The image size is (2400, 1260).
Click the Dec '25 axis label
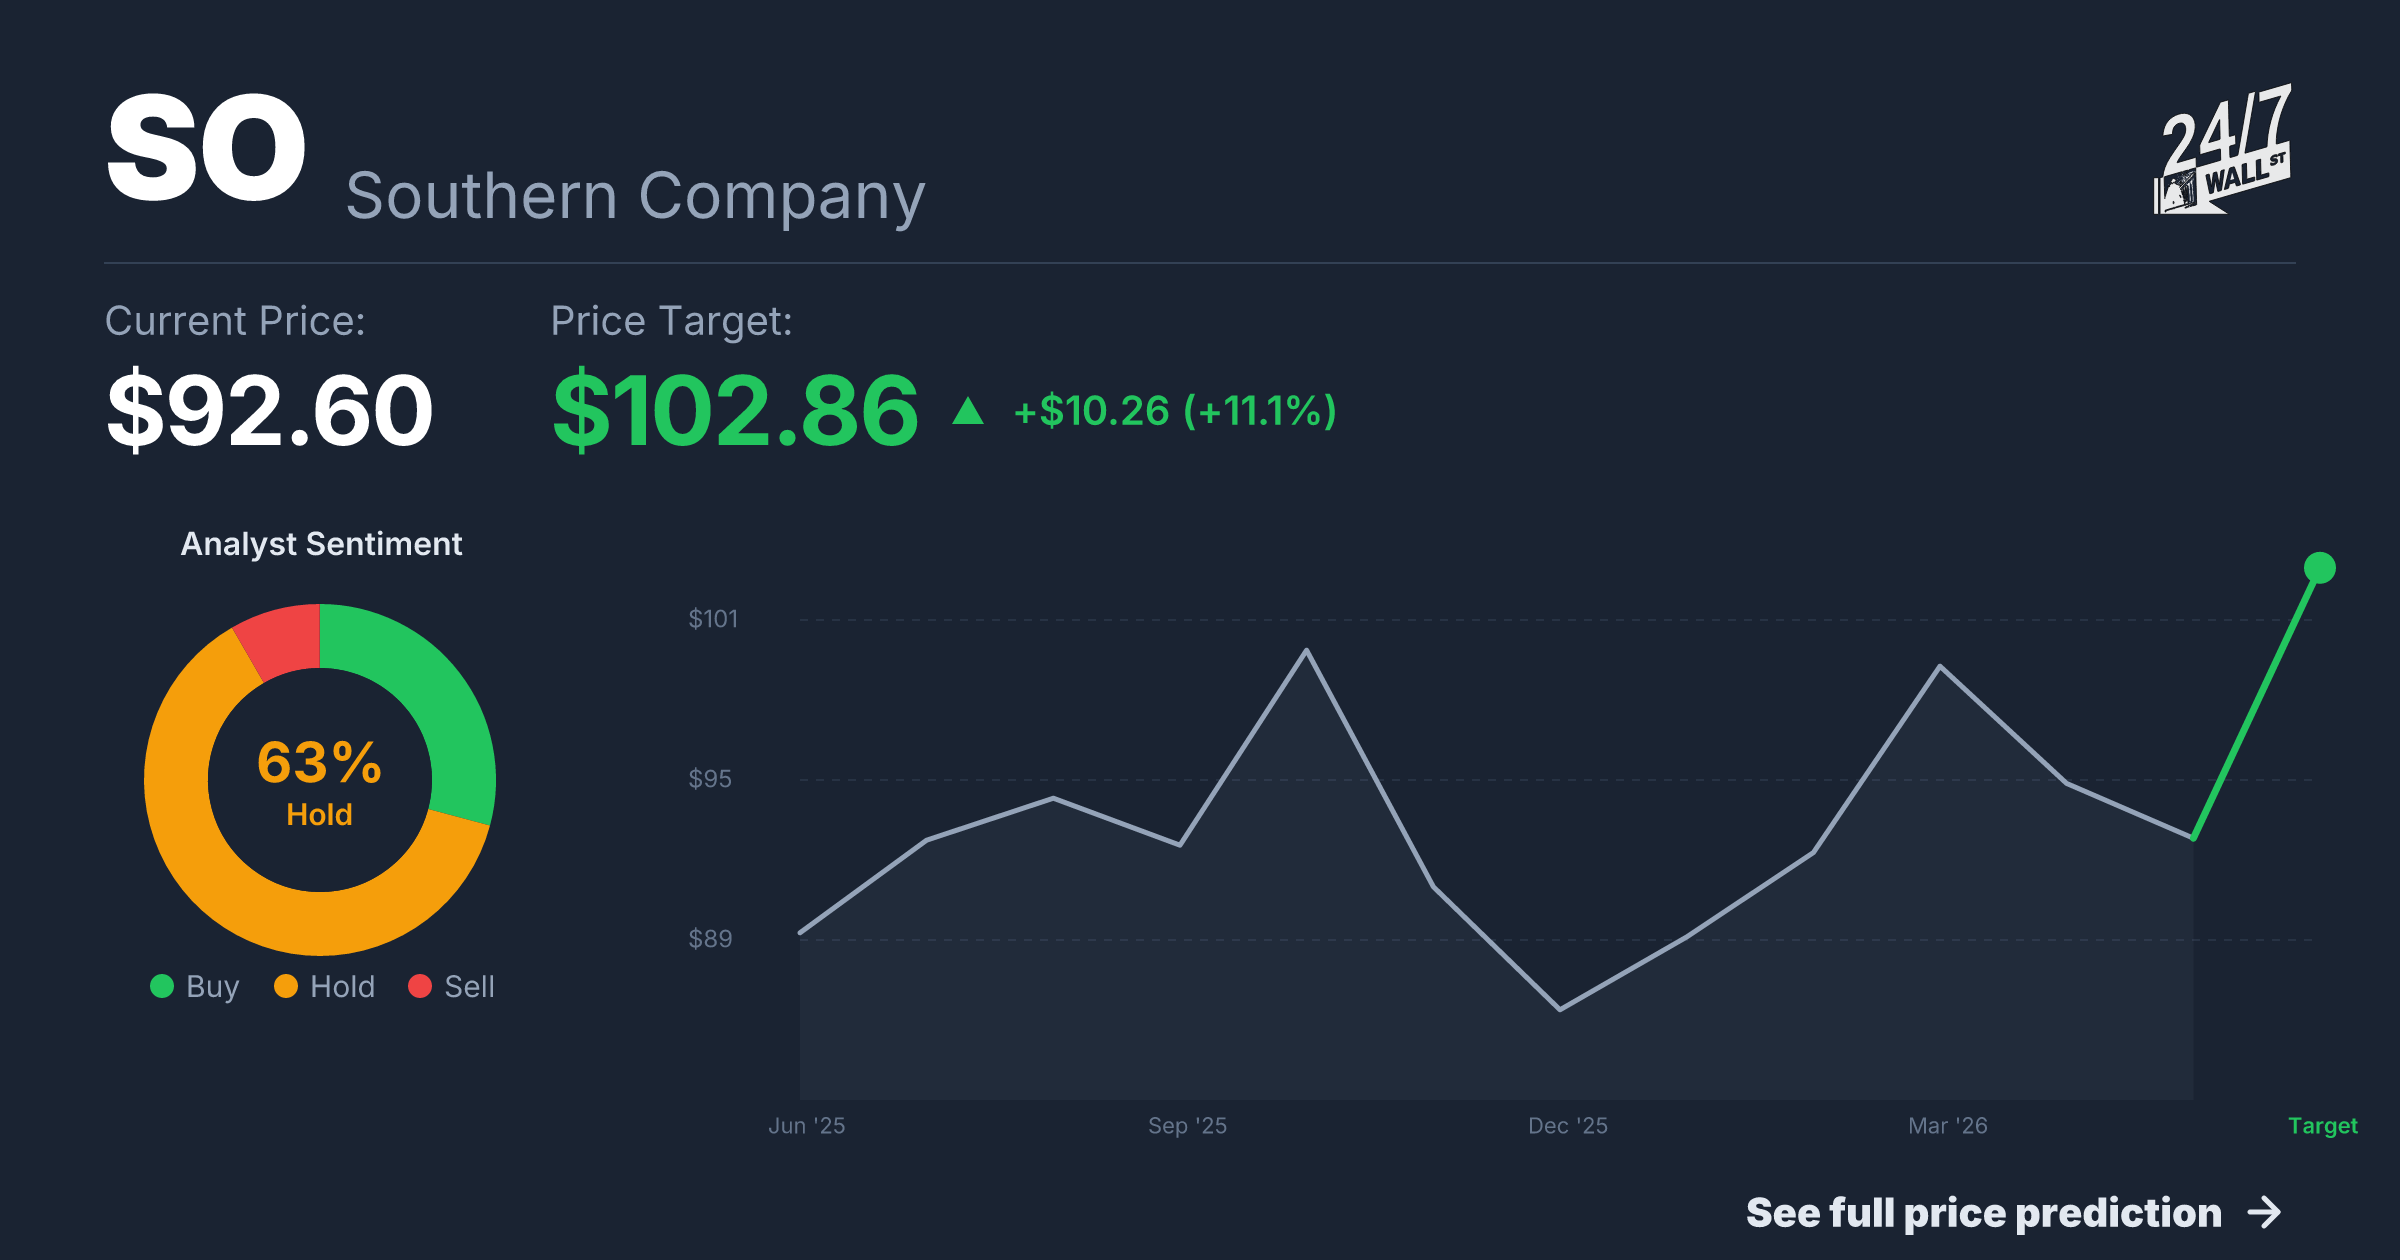click(1568, 1126)
